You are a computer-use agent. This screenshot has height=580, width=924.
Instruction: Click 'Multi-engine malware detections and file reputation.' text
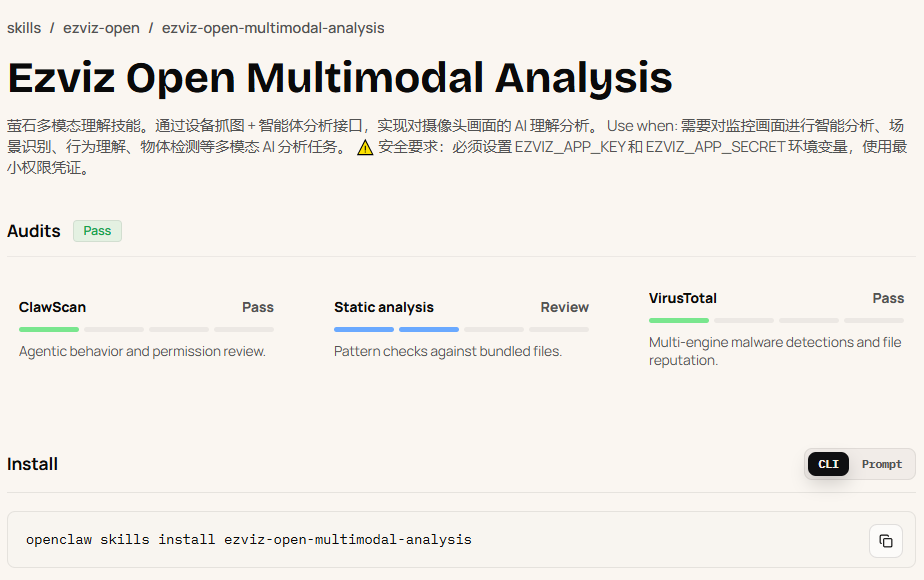[775, 351]
